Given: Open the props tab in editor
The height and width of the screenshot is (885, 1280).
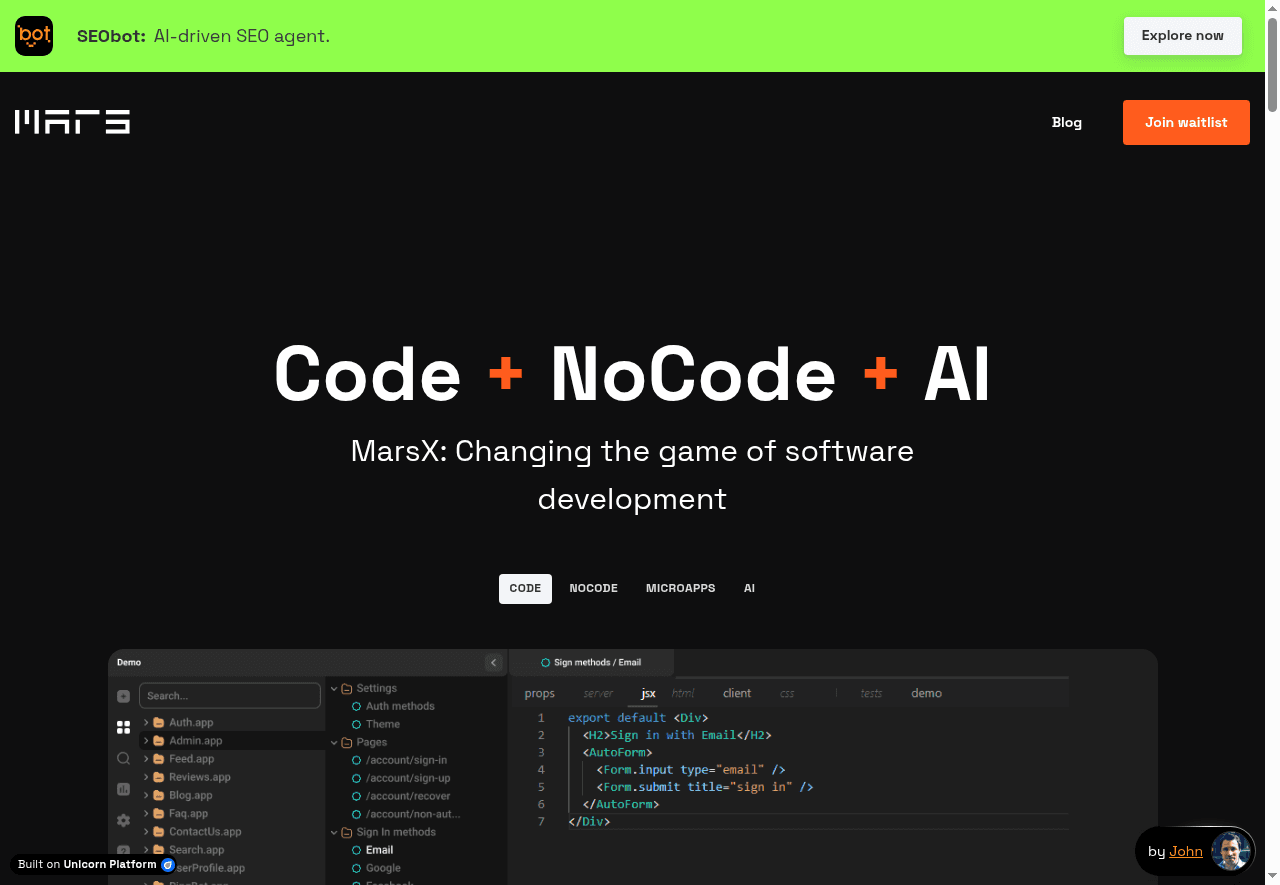Looking at the screenshot, I should coord(539,693).
